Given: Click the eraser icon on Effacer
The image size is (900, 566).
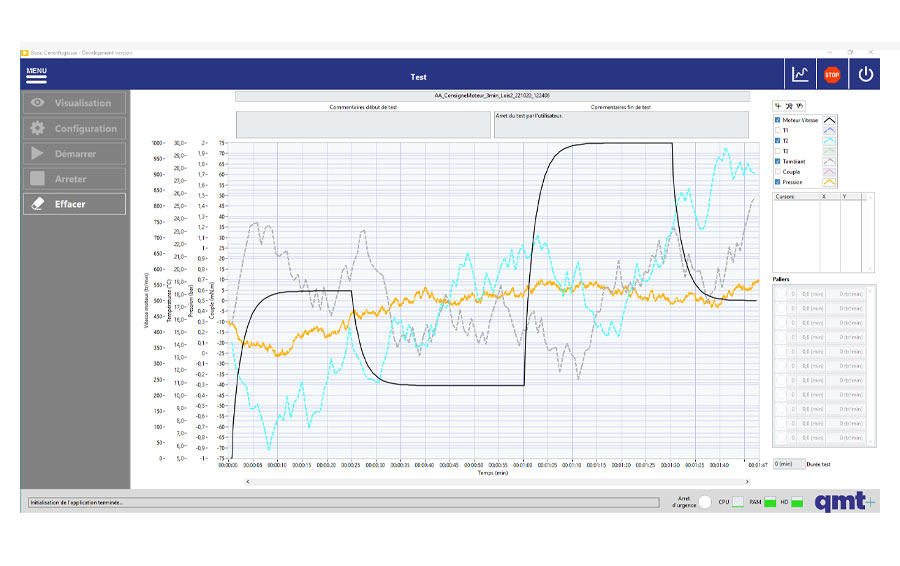Looking at the screenshot, I should 38,204.
